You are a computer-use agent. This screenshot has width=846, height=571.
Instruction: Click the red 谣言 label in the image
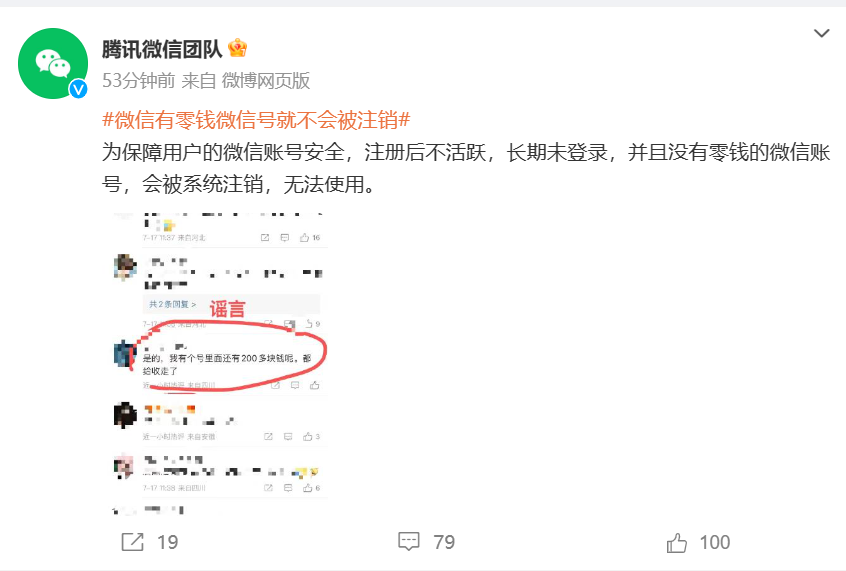(x=227, y=309)
